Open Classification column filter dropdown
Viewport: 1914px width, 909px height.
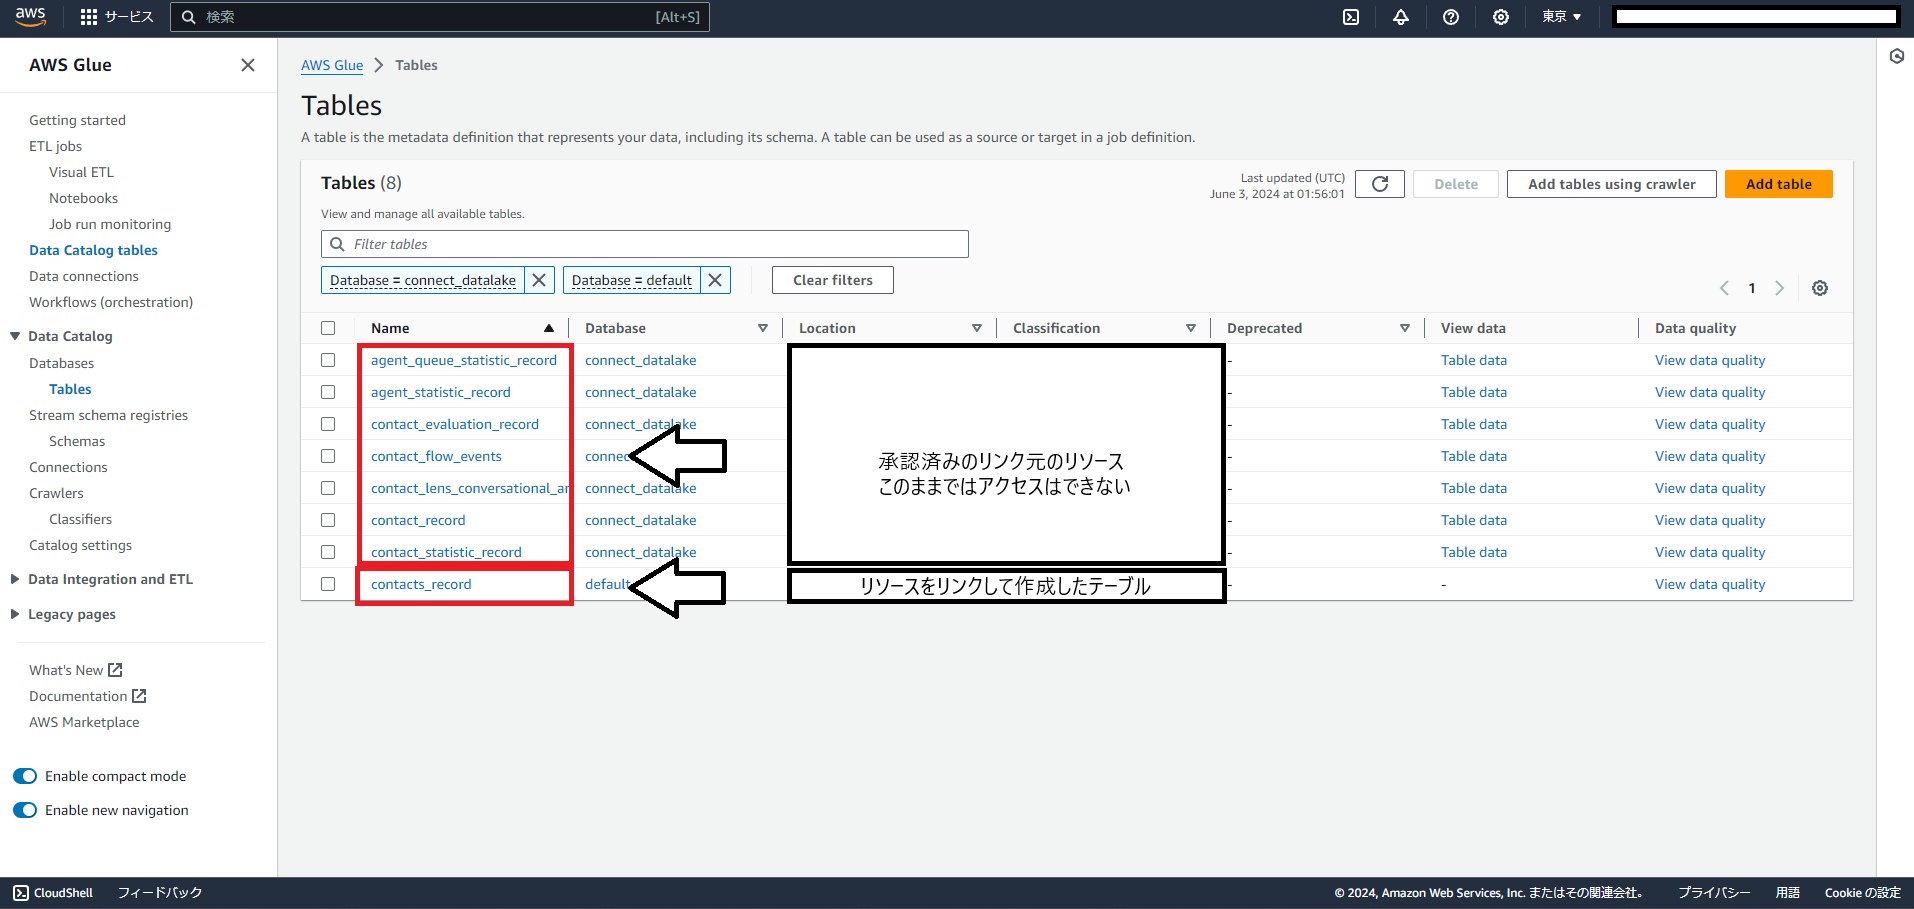tap(1191, 328)
